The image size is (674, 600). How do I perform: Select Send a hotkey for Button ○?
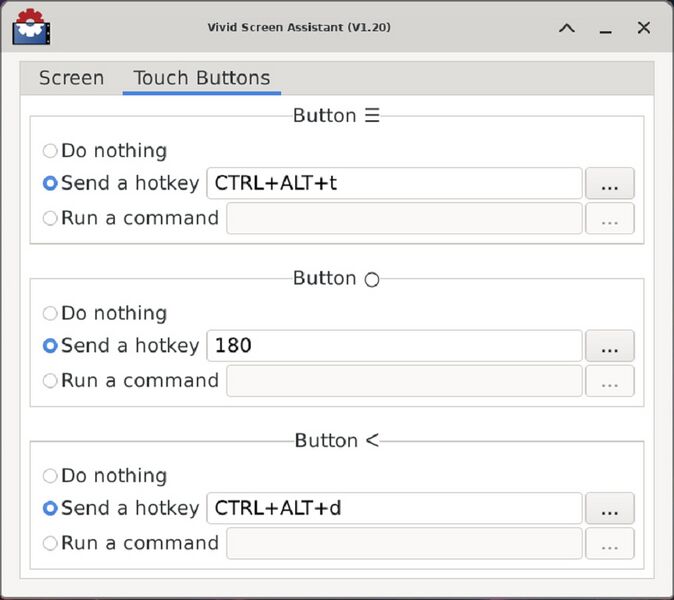click(x=50, y=347)
